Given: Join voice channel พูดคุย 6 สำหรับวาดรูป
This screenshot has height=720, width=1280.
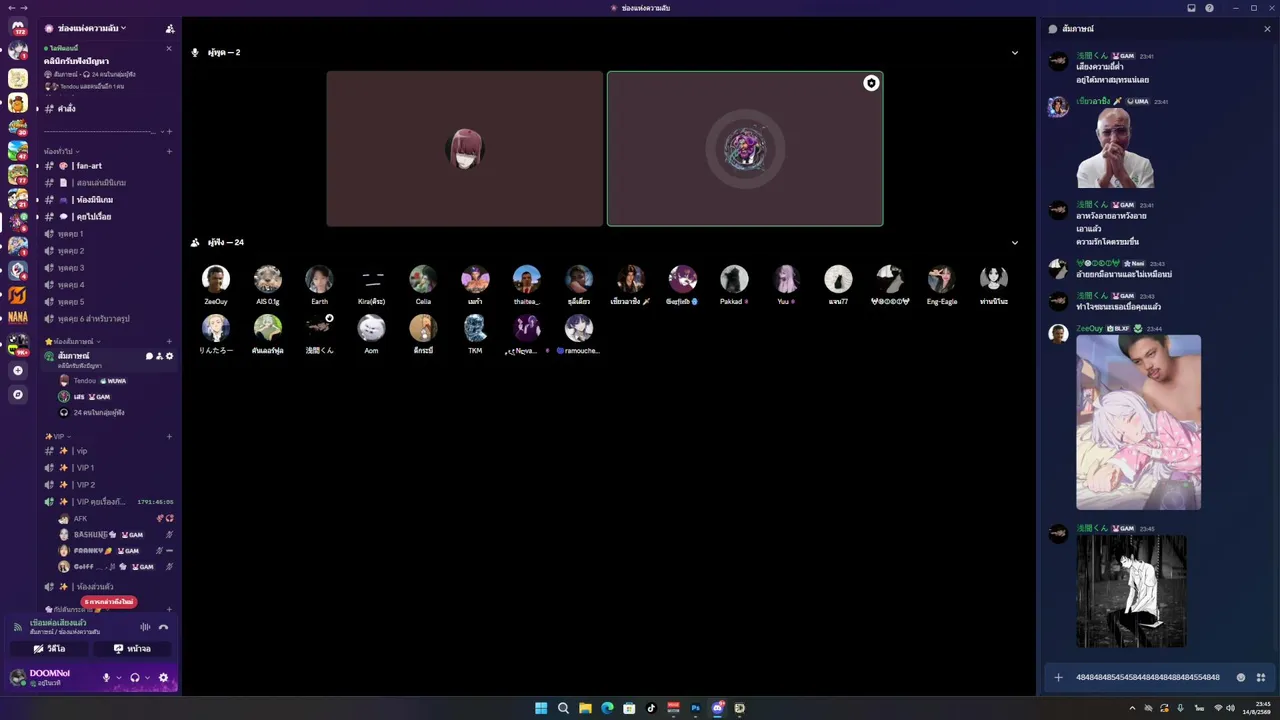Looking at the screenshot, I should point(108,319).
